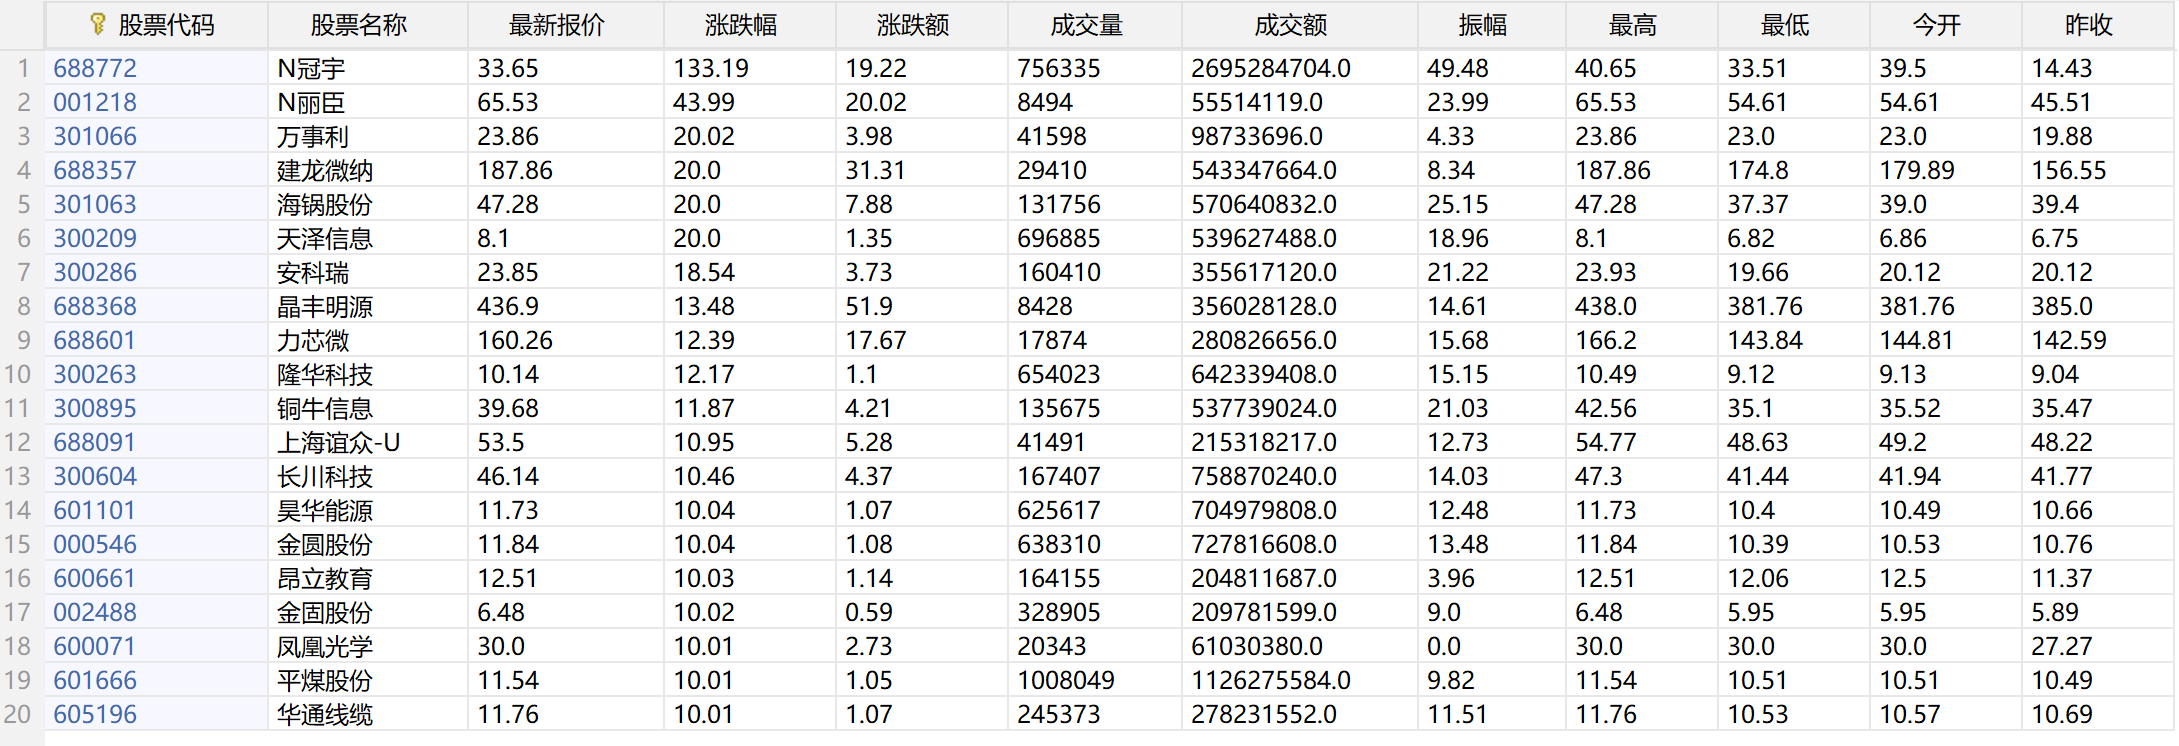
Task: Click the stock name 建龙微纳
Action: [x=325, y=170]
